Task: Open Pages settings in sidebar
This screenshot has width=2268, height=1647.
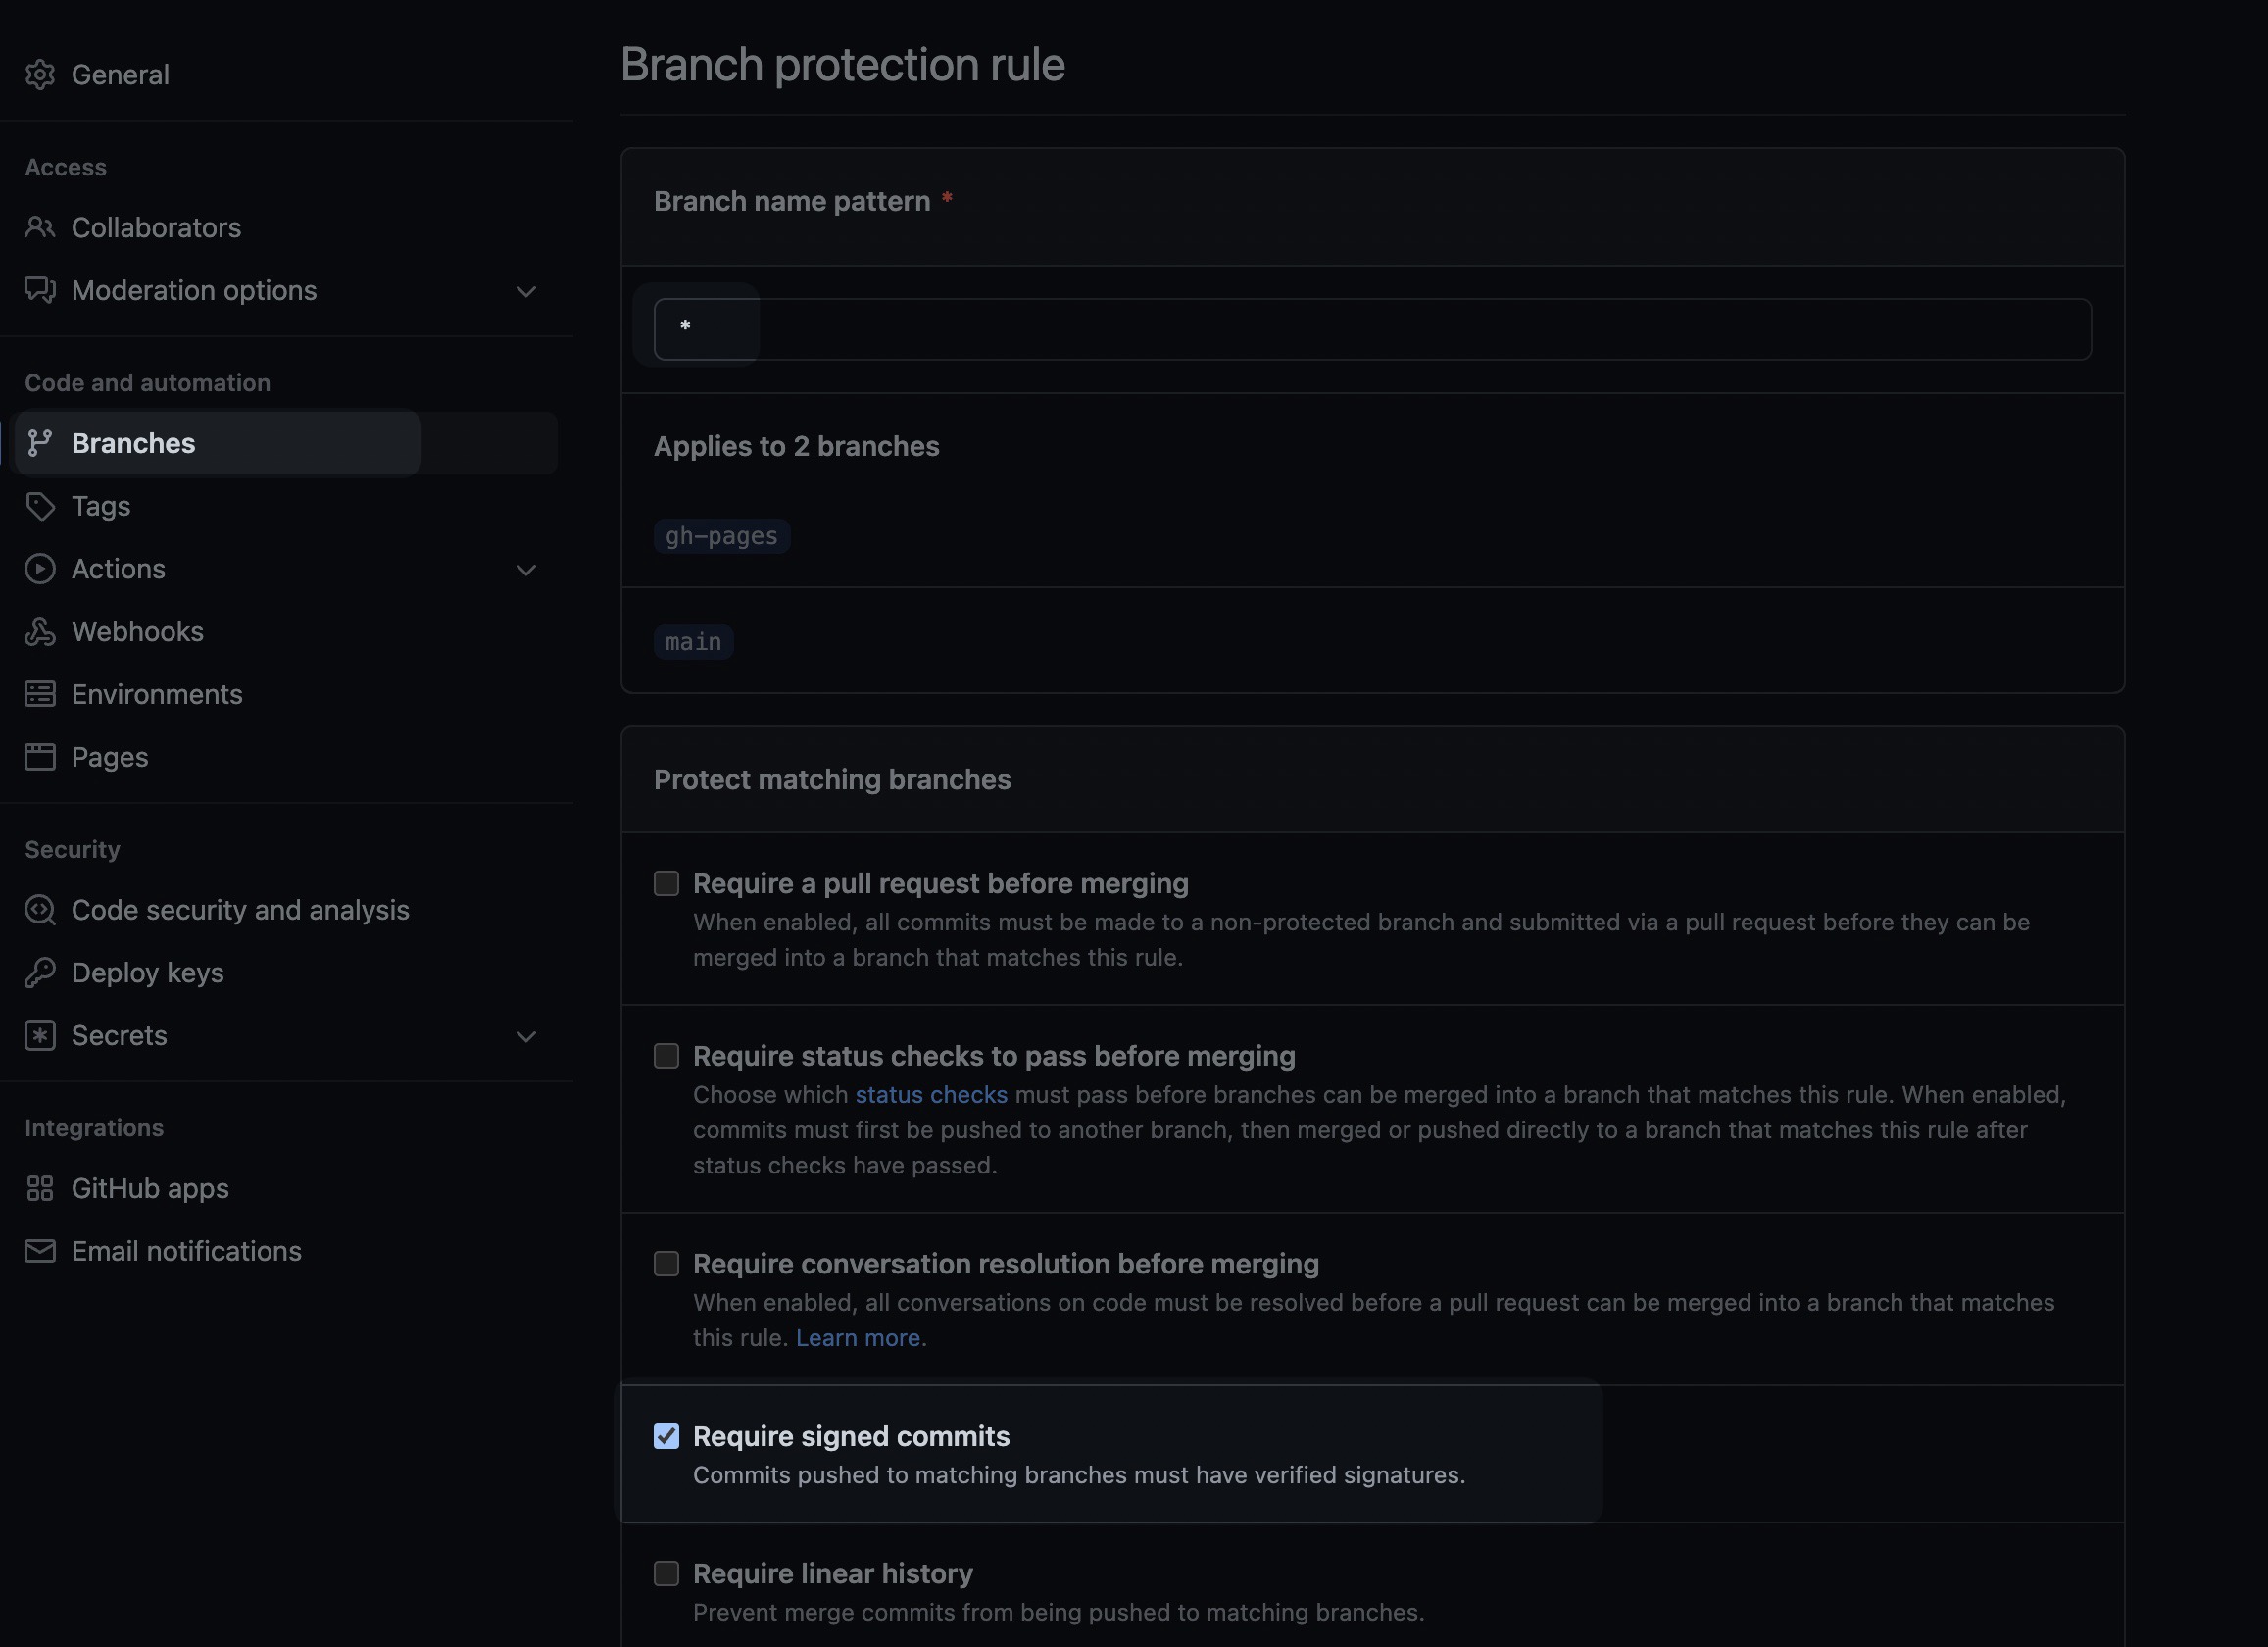Action: tap(110, 757)
